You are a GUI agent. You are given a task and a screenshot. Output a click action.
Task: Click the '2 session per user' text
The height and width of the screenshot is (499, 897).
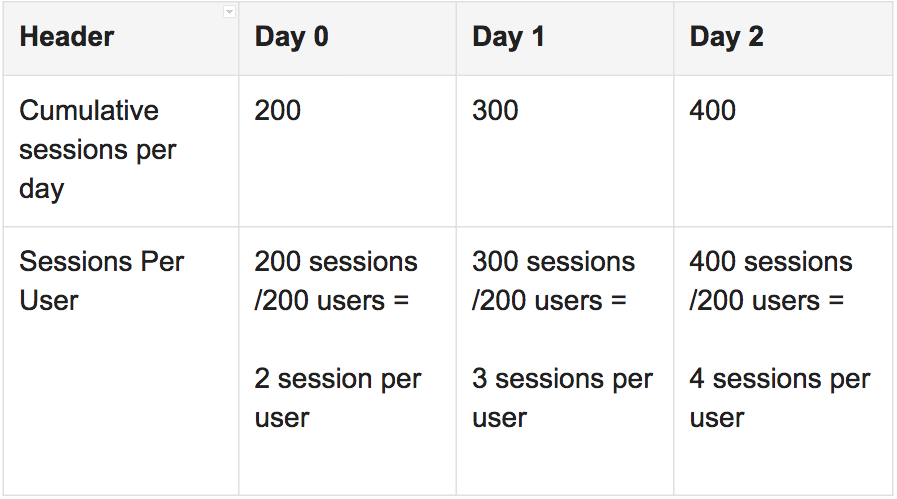[x=338, y=398]
